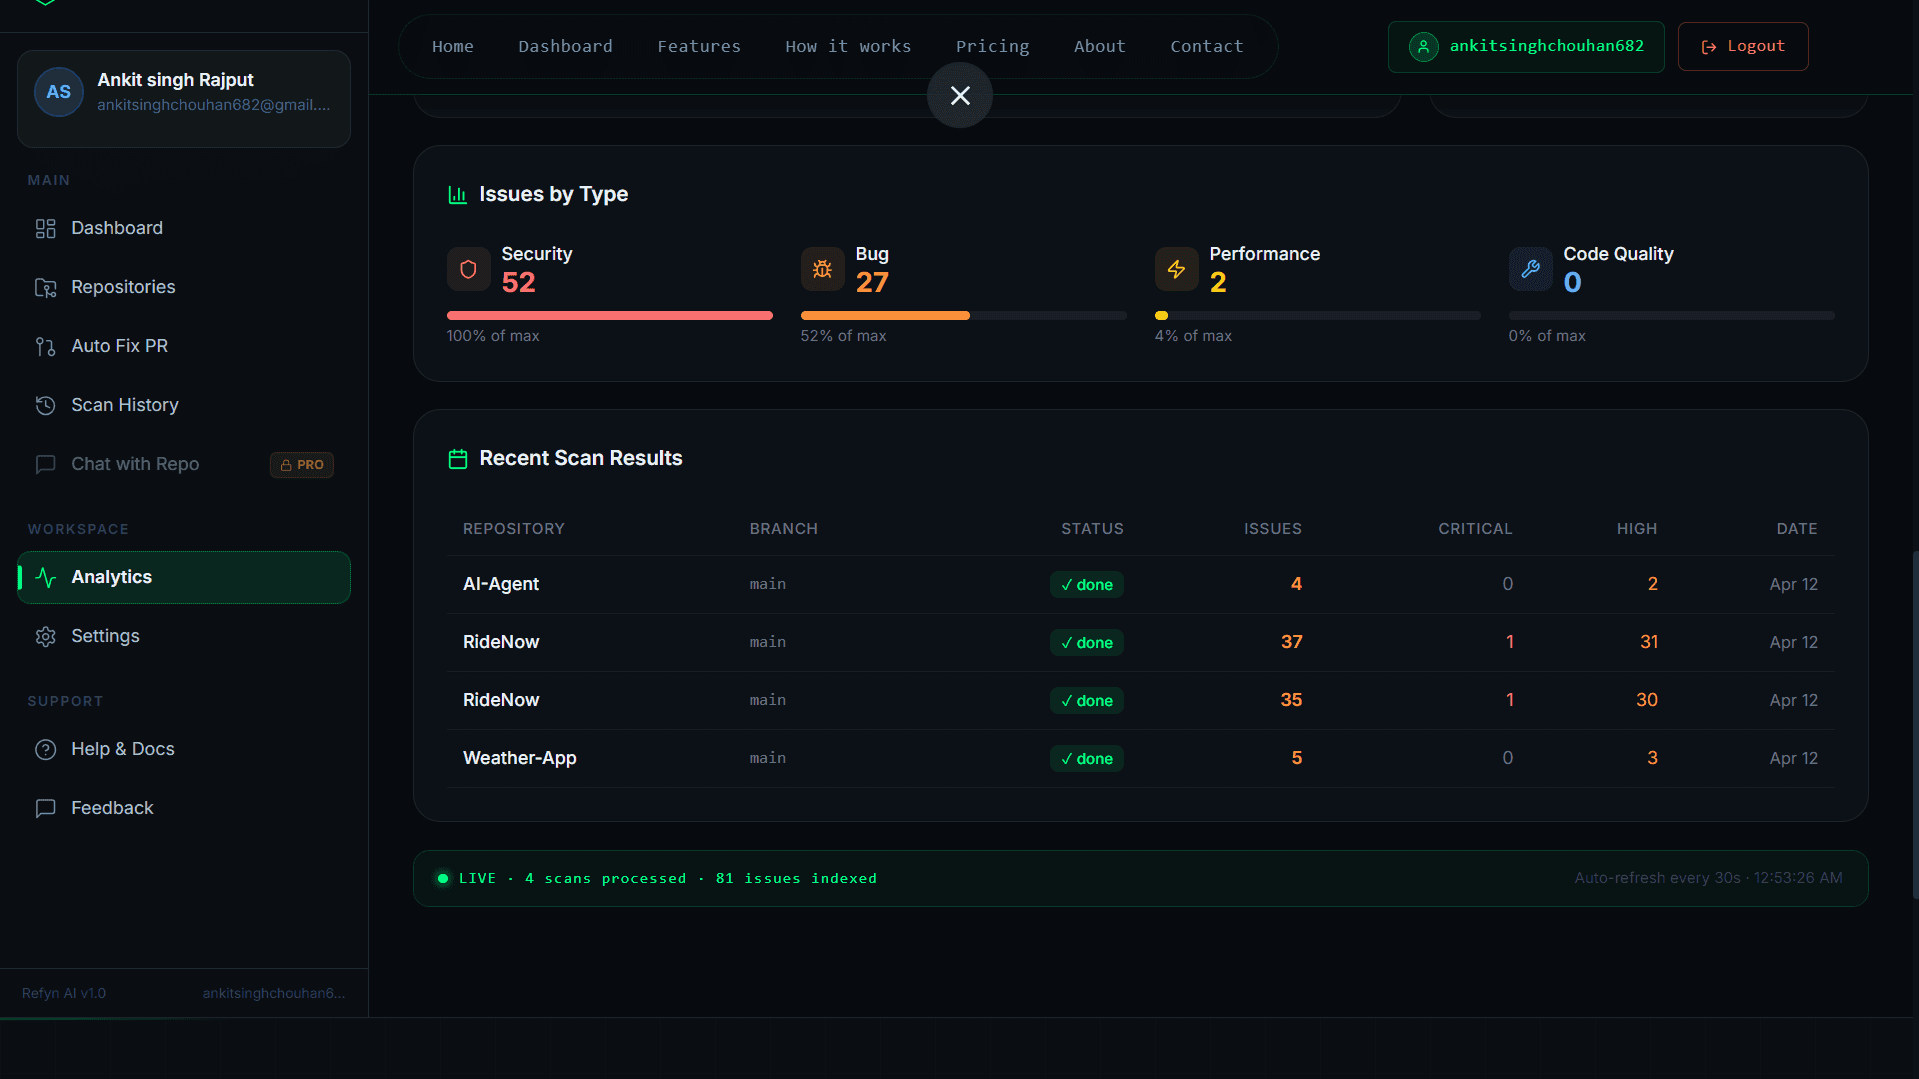This screenshot has height=1079, width=1919.
Task: Click the Bug type icon
Action: [x=822, y=269]
